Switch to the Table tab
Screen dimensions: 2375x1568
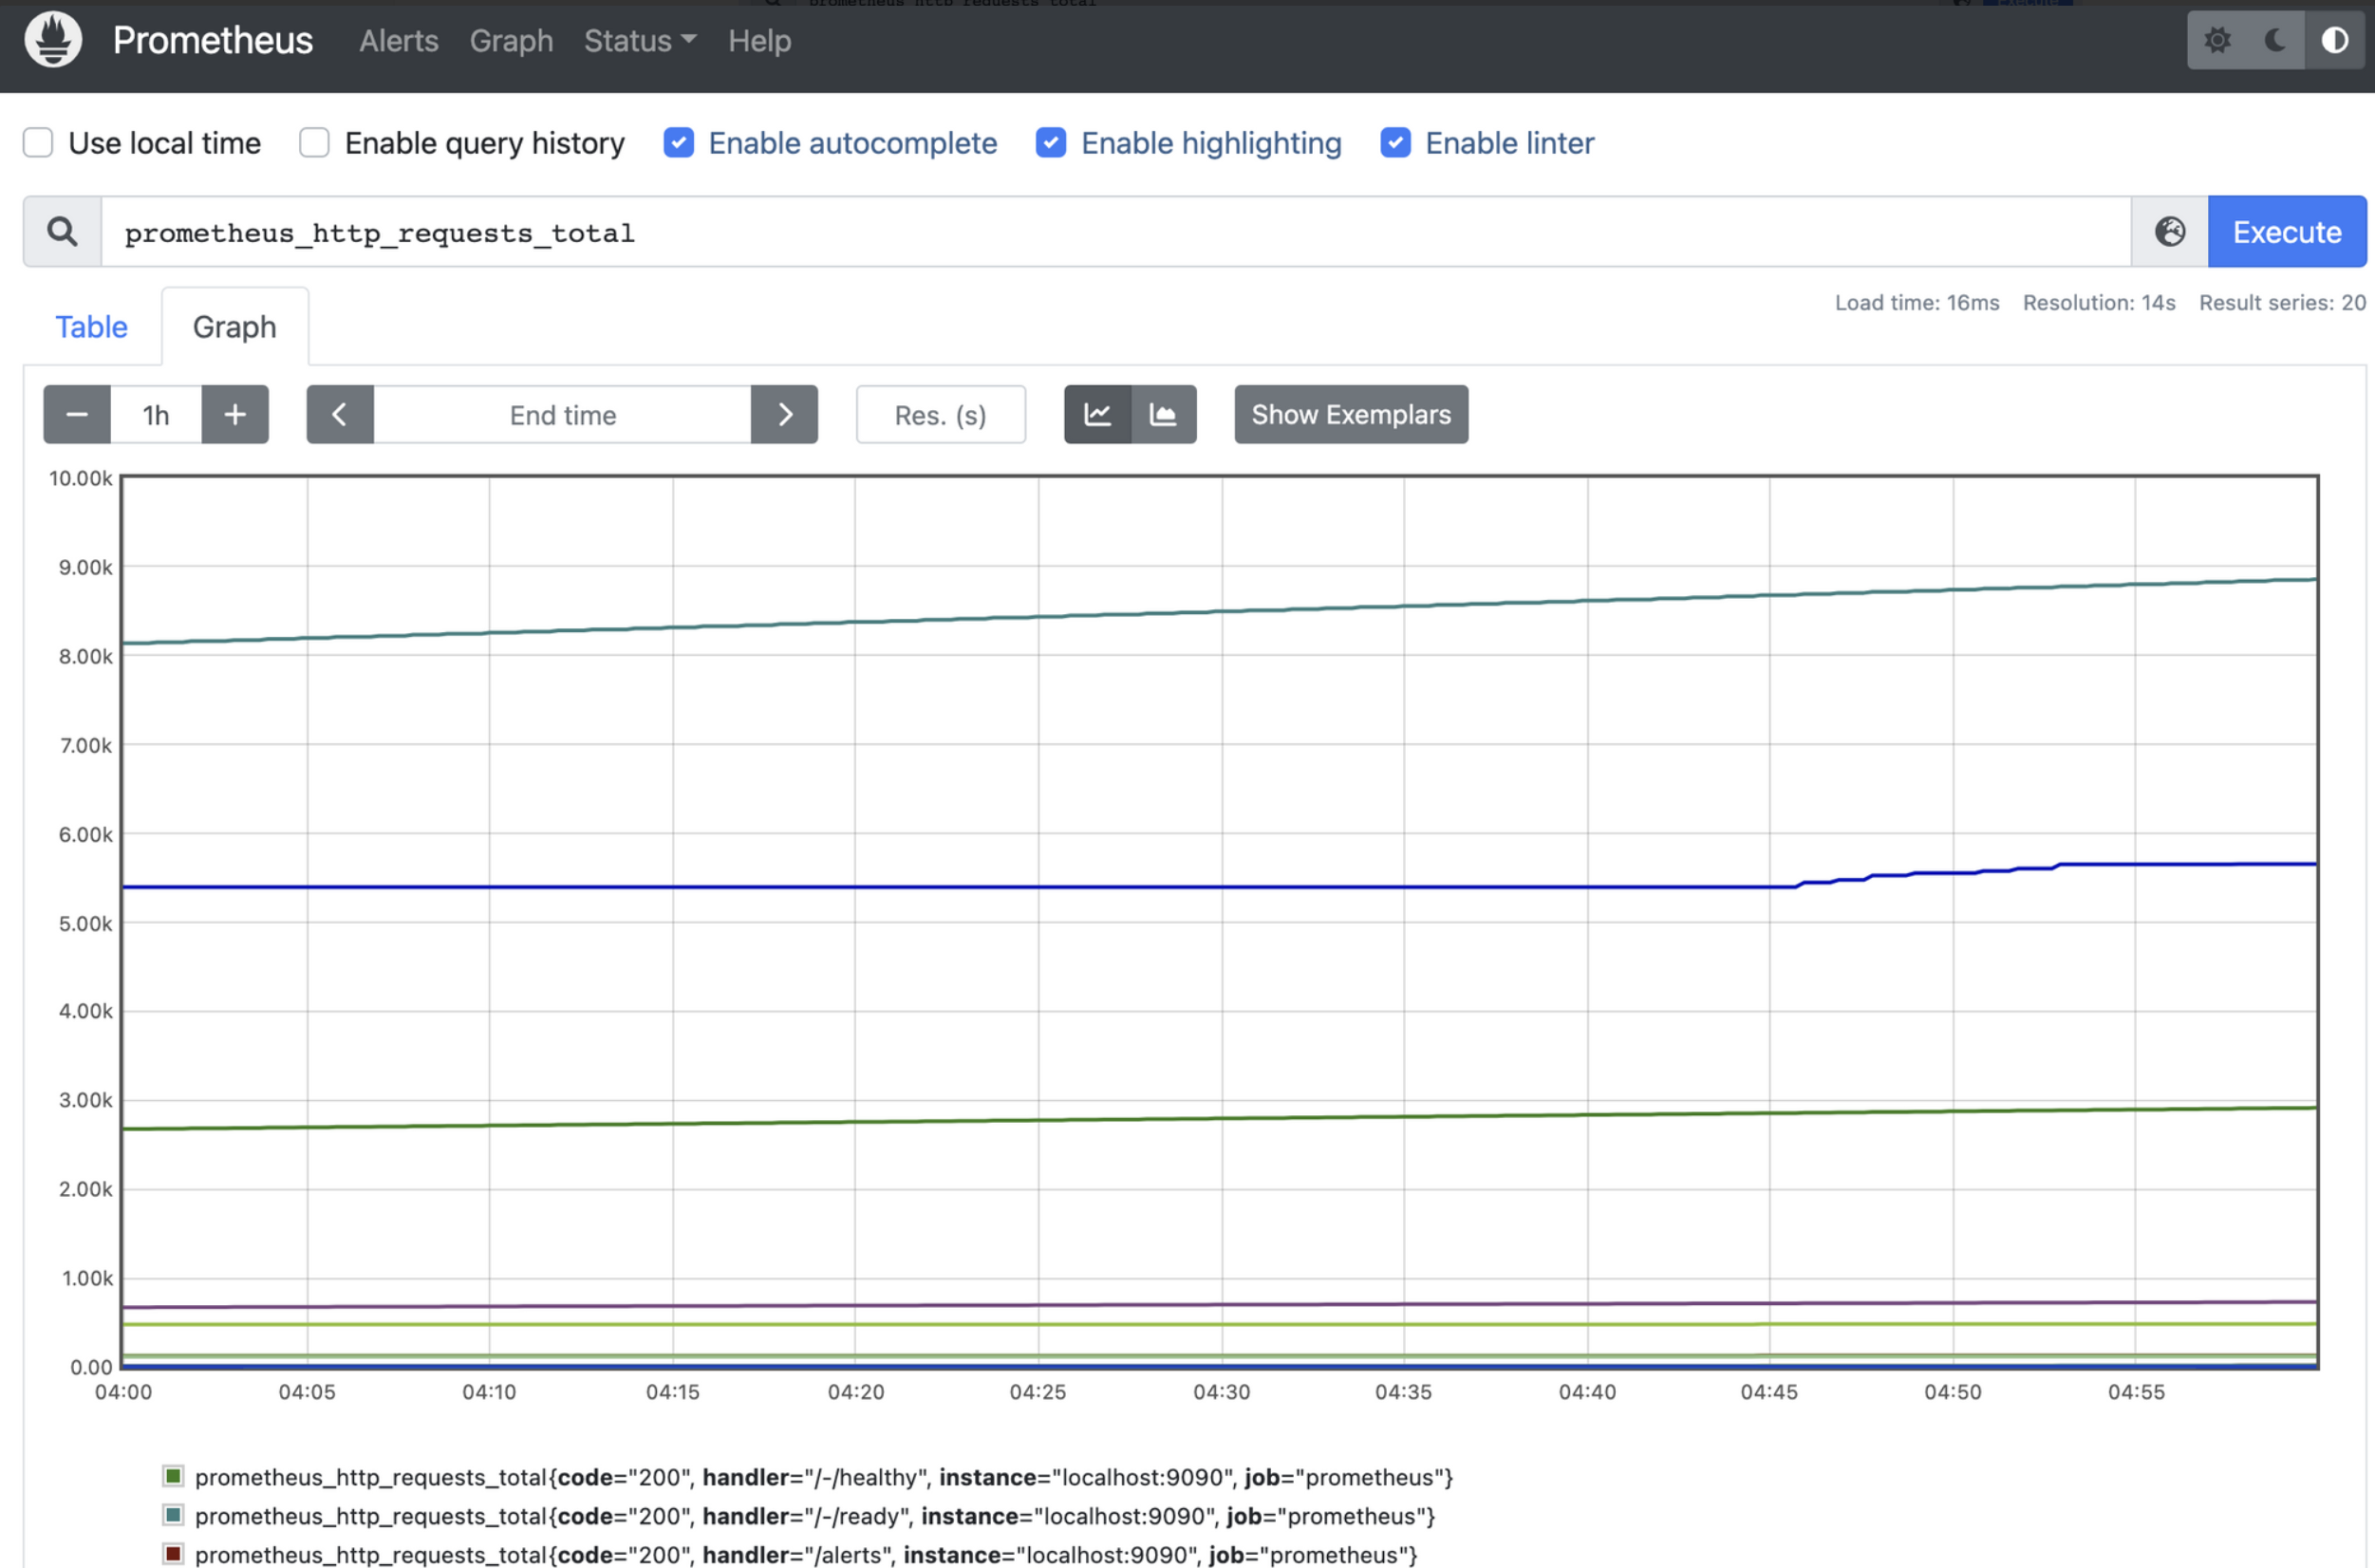pyautogui.click(x=91, y=327)
